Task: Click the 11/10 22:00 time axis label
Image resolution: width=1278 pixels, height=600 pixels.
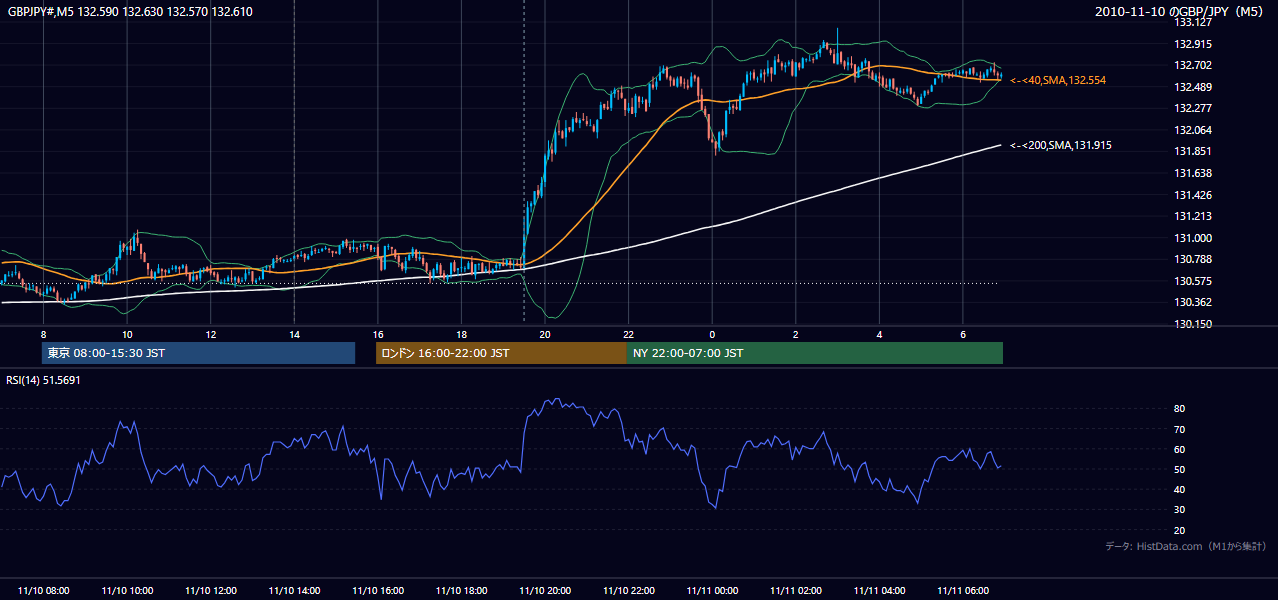Action: 628,591
